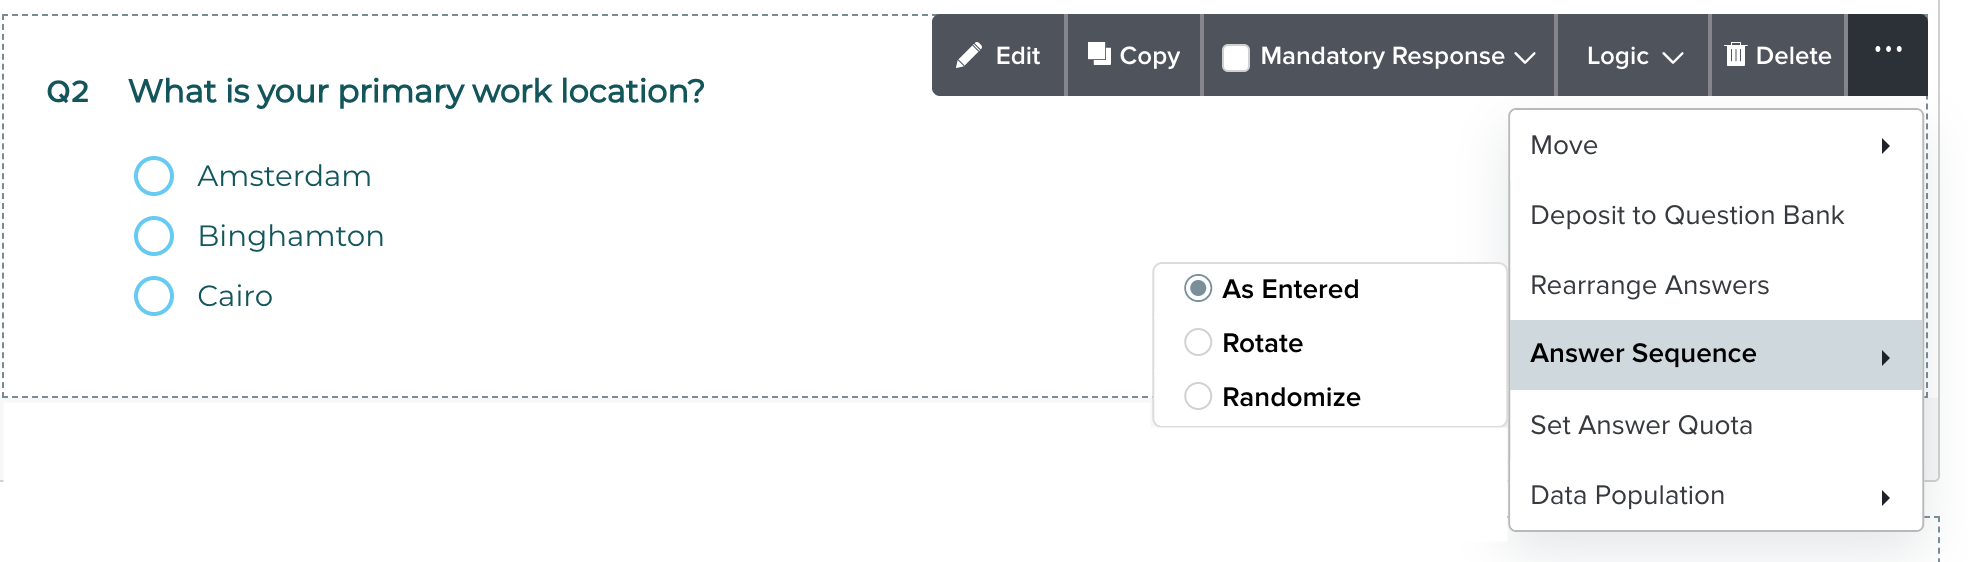Open Set Answer Quota option

coord(1641,425)
